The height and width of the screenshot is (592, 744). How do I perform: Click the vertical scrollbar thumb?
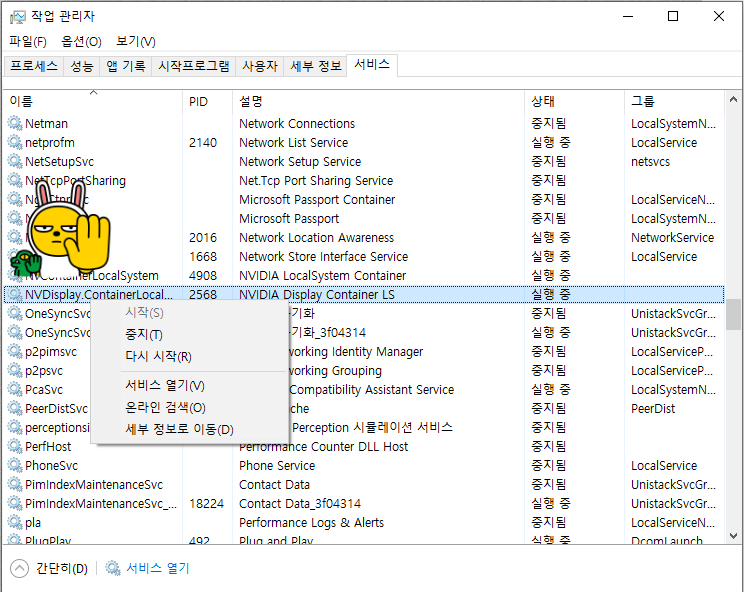click(x=733, y=314)
